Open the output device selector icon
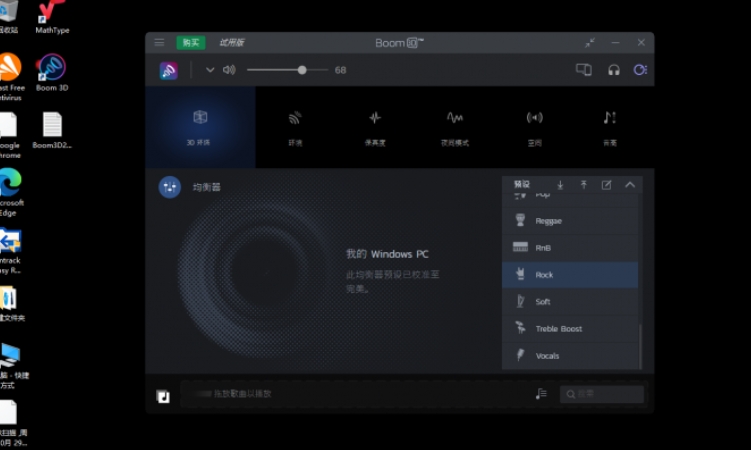 (x=583, y=70)
